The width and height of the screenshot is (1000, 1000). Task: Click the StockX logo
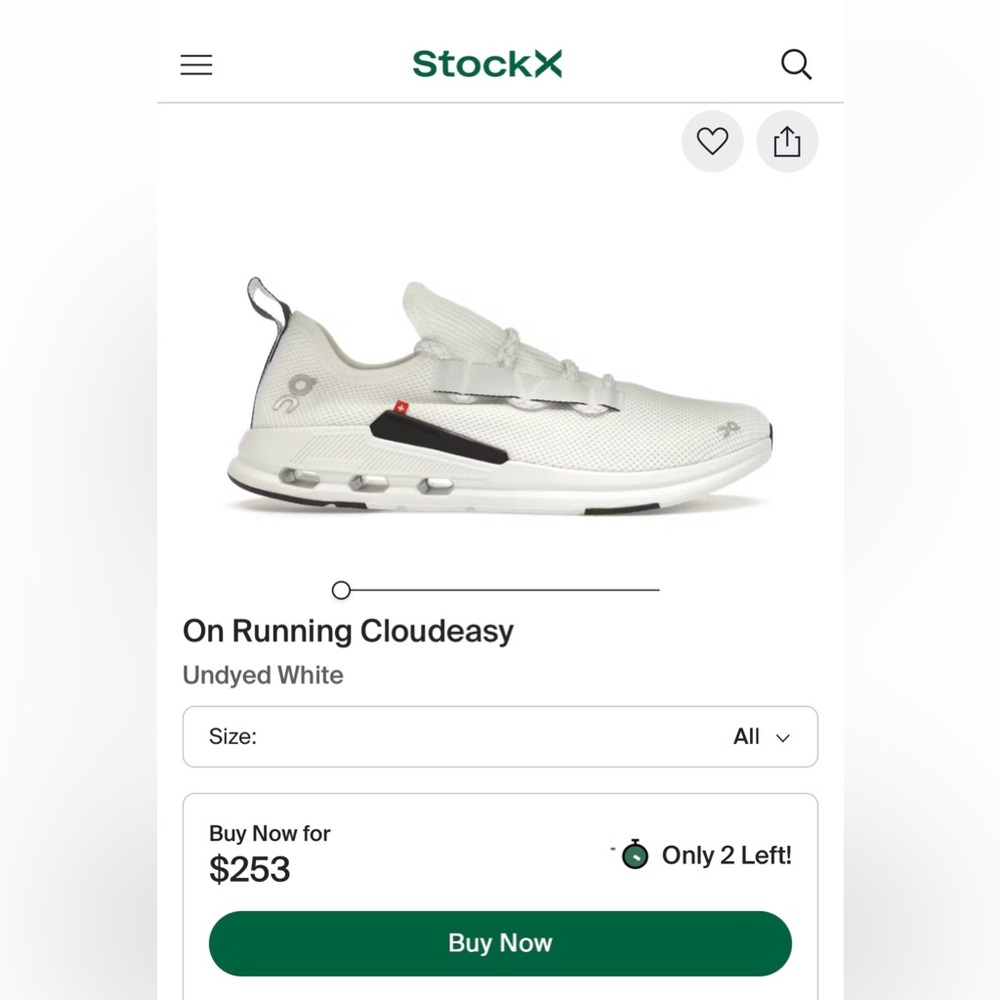pos(487,63)
